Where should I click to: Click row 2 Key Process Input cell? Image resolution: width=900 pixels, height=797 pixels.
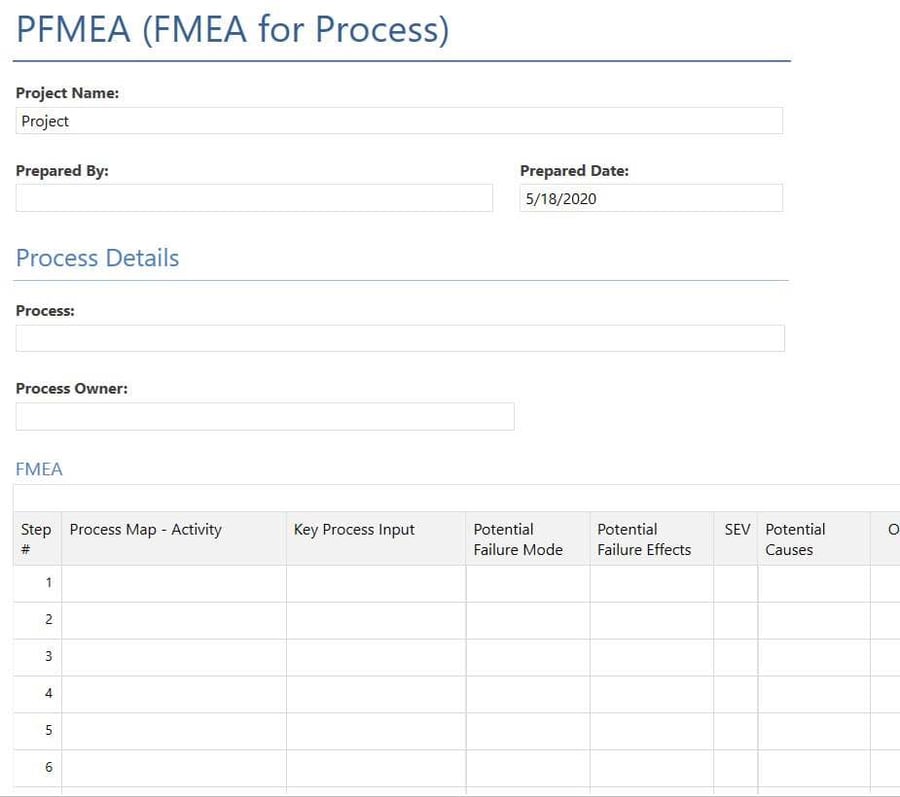[375, 619]
